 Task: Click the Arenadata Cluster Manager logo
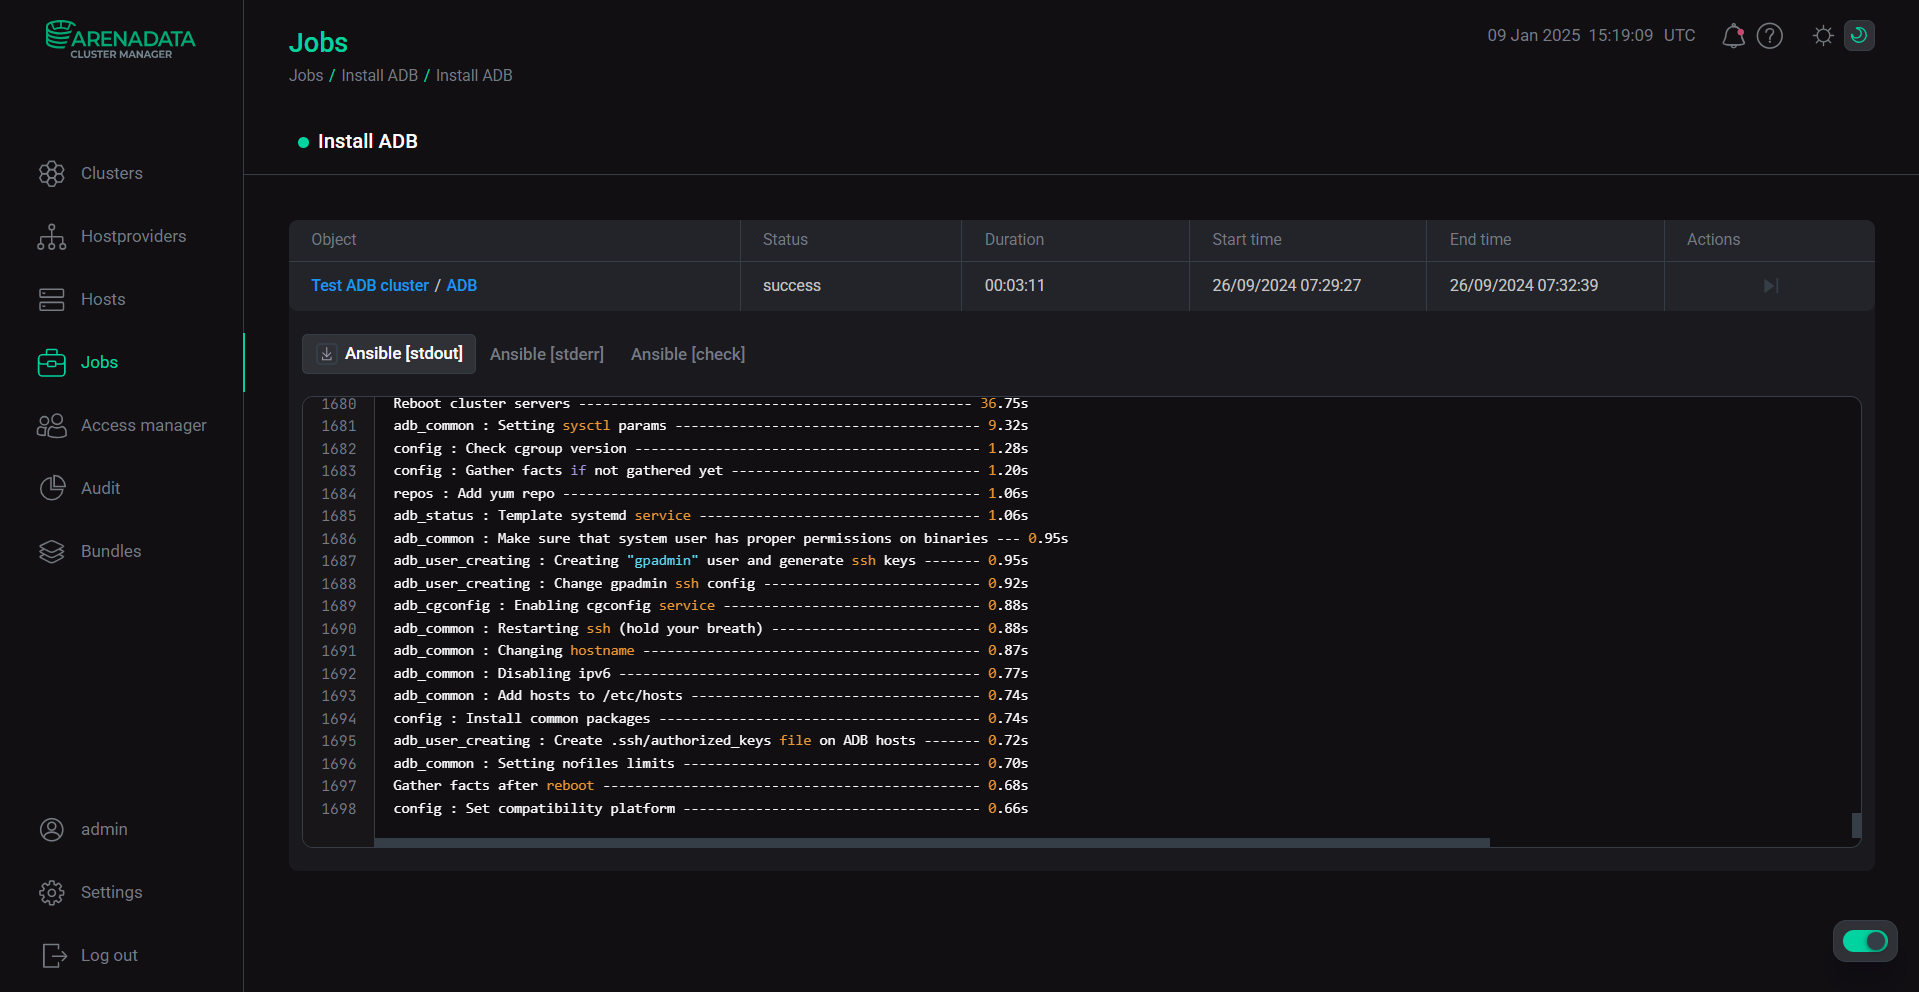(x=121, y=40)
